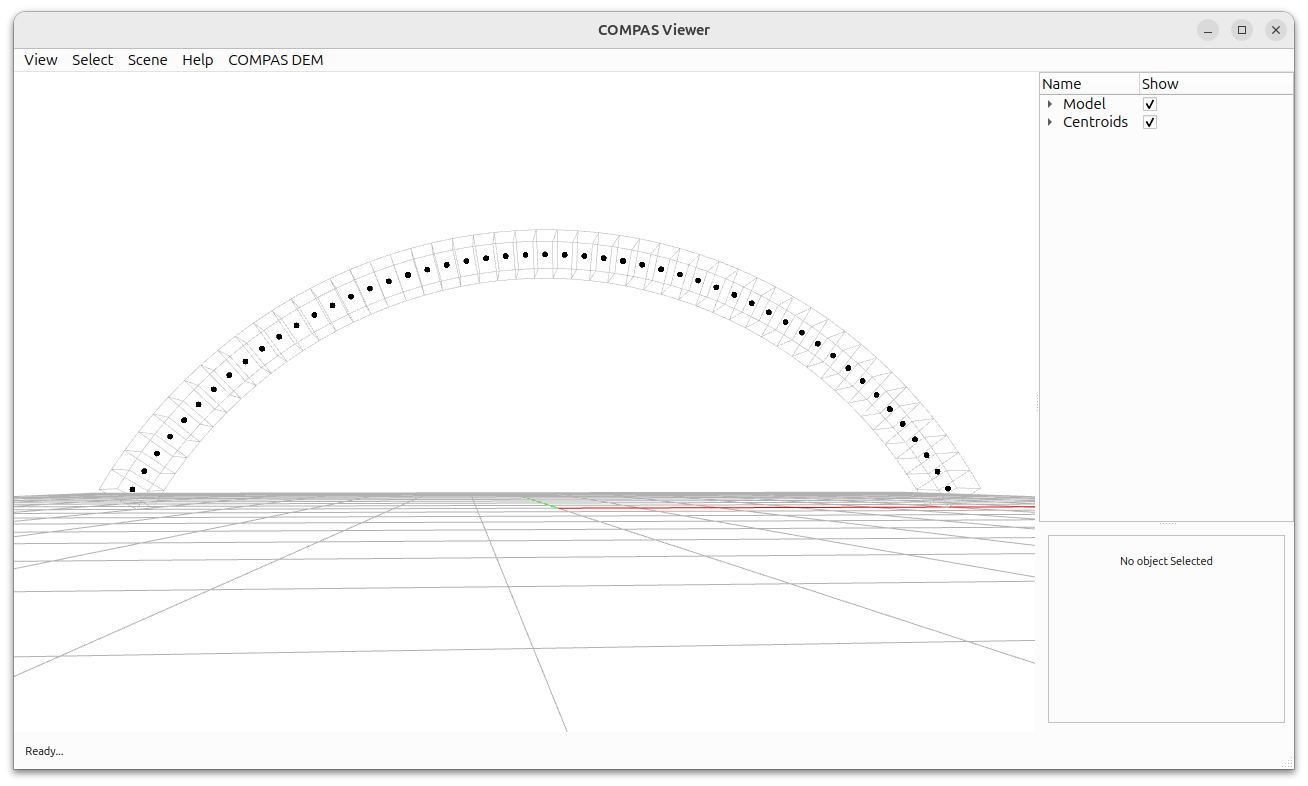Expand the Centroids tree item
Image resolution: width=1308 pixels, height=786 pixels.
tap(1049, 122)
